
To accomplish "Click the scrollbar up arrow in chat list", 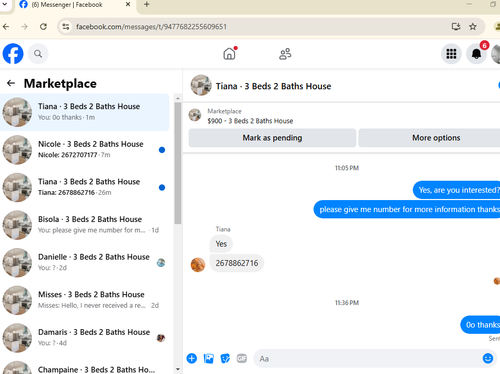I will coord(178,98).
